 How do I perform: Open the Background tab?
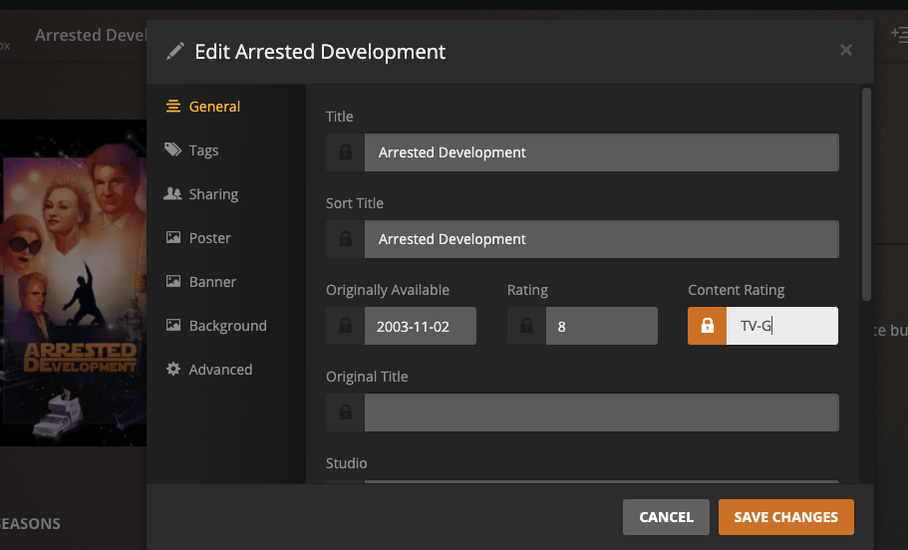(x=227, y=326)
